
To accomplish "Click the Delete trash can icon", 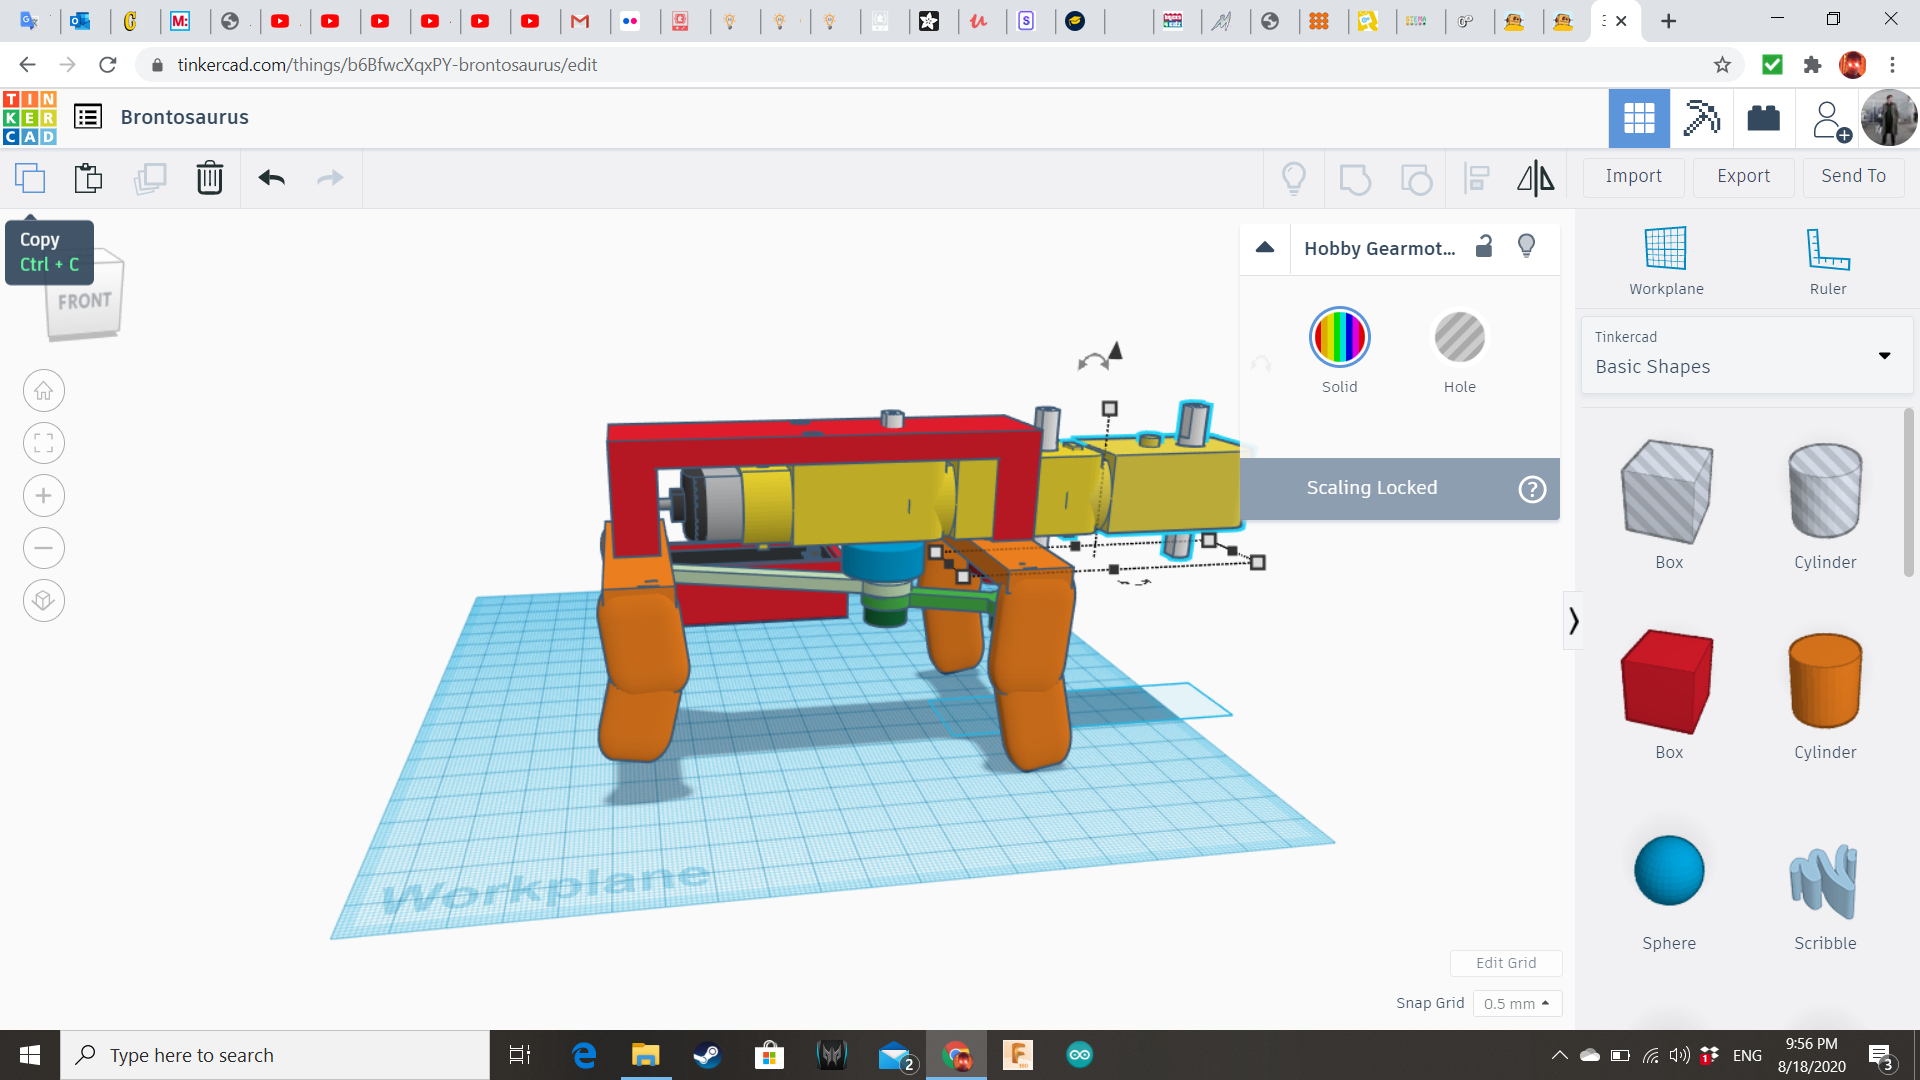I will [x=209, y=178].
